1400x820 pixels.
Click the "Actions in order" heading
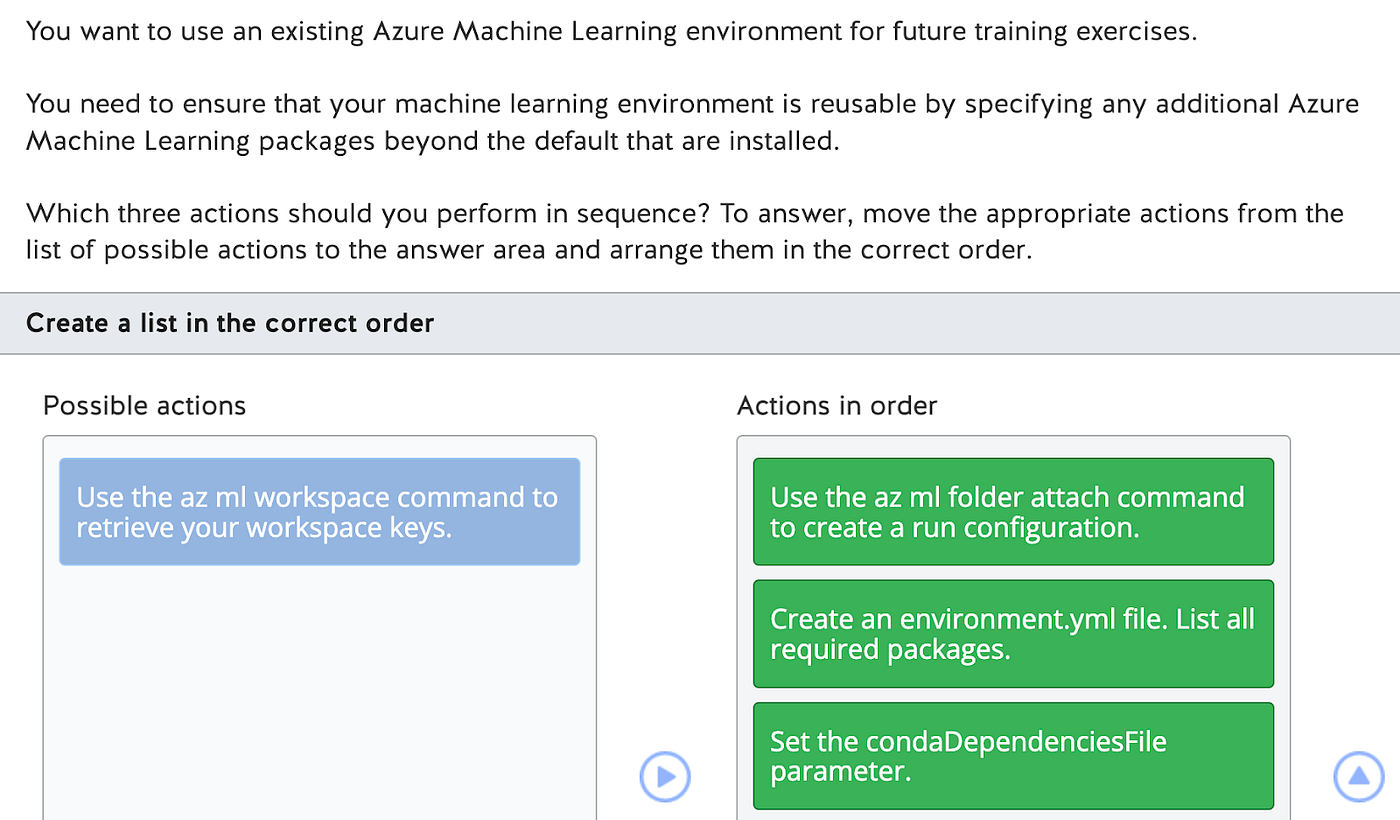point(837,405)
